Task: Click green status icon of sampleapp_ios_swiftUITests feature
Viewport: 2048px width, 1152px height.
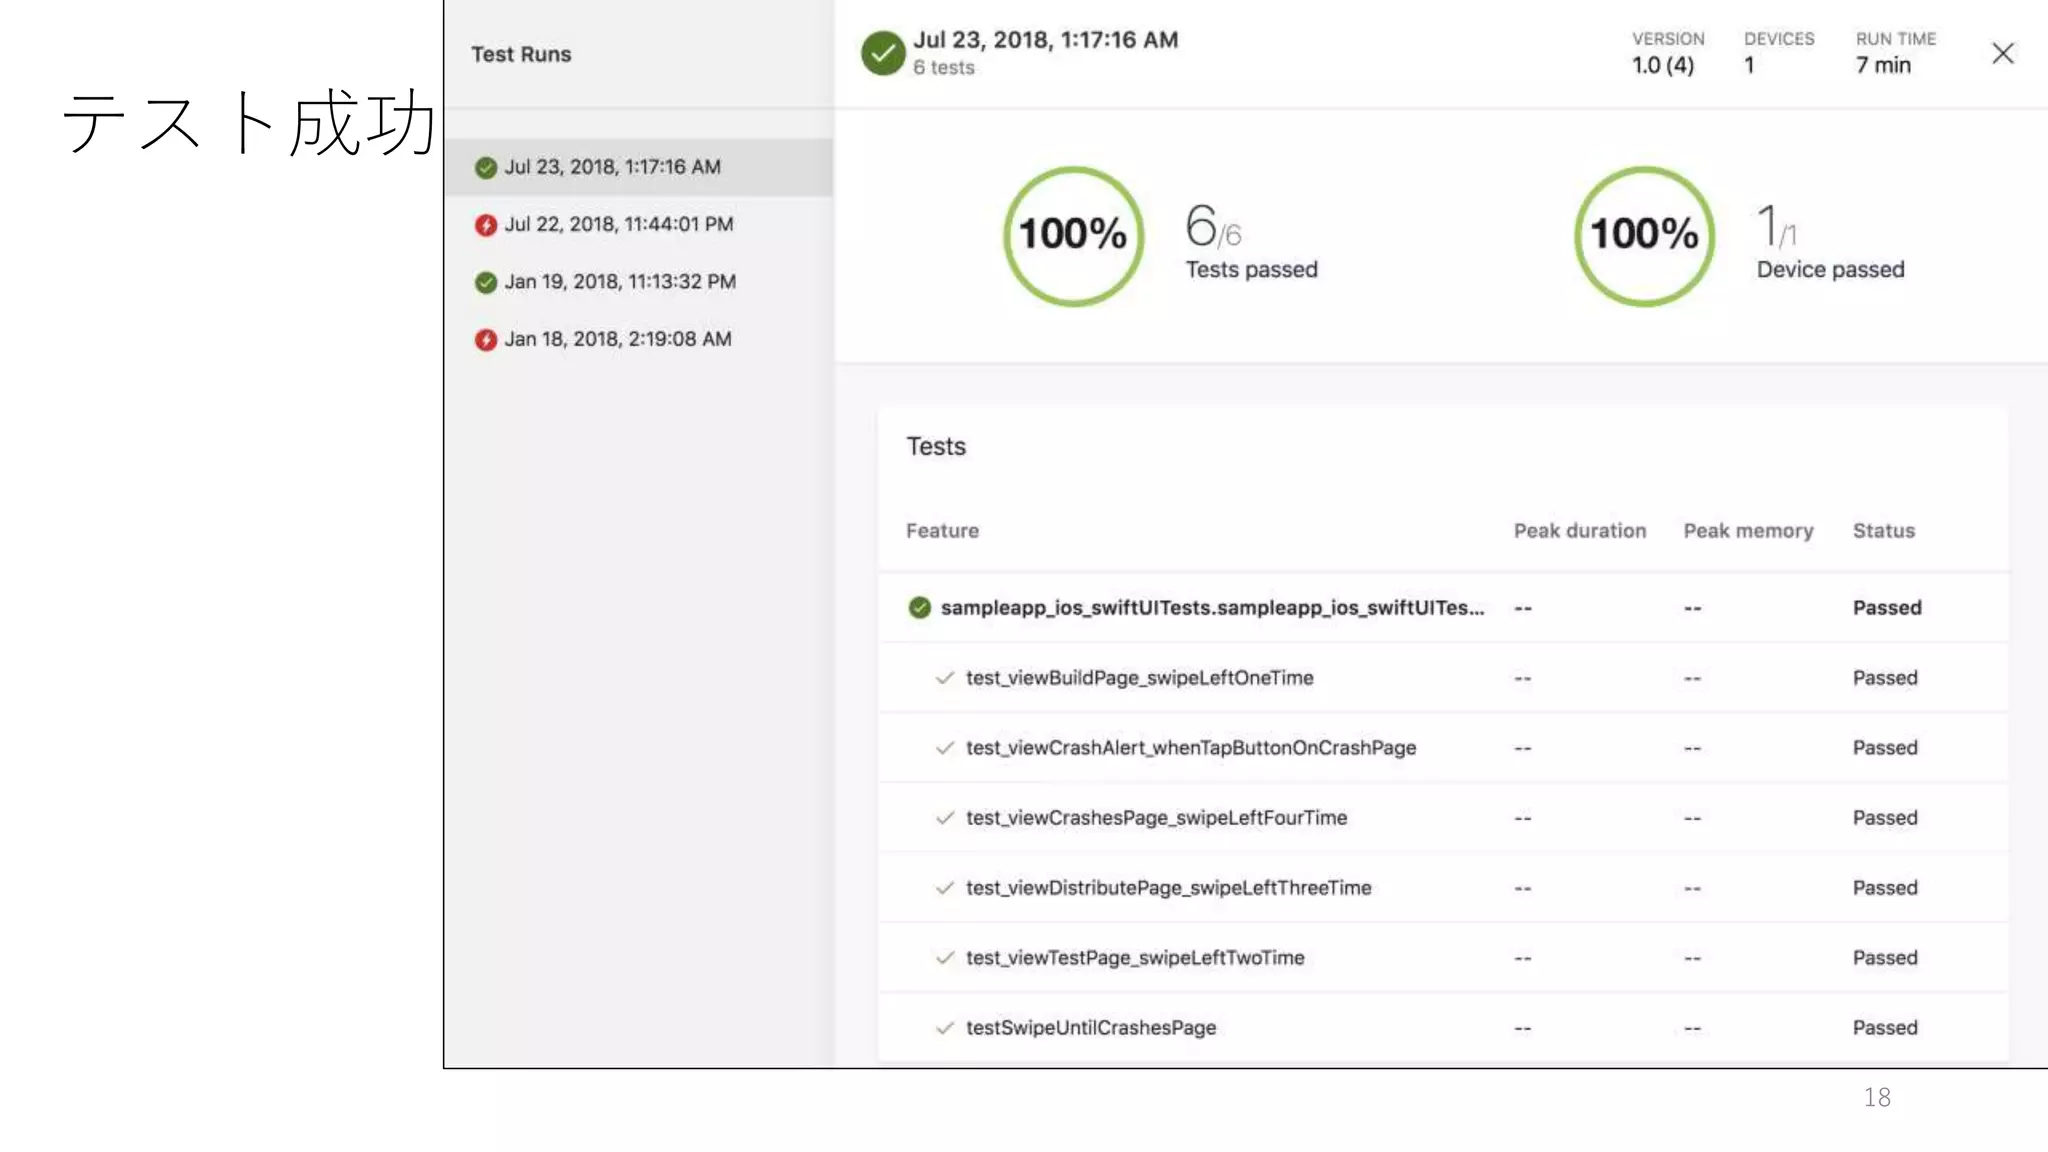Action: coord(919,608)
